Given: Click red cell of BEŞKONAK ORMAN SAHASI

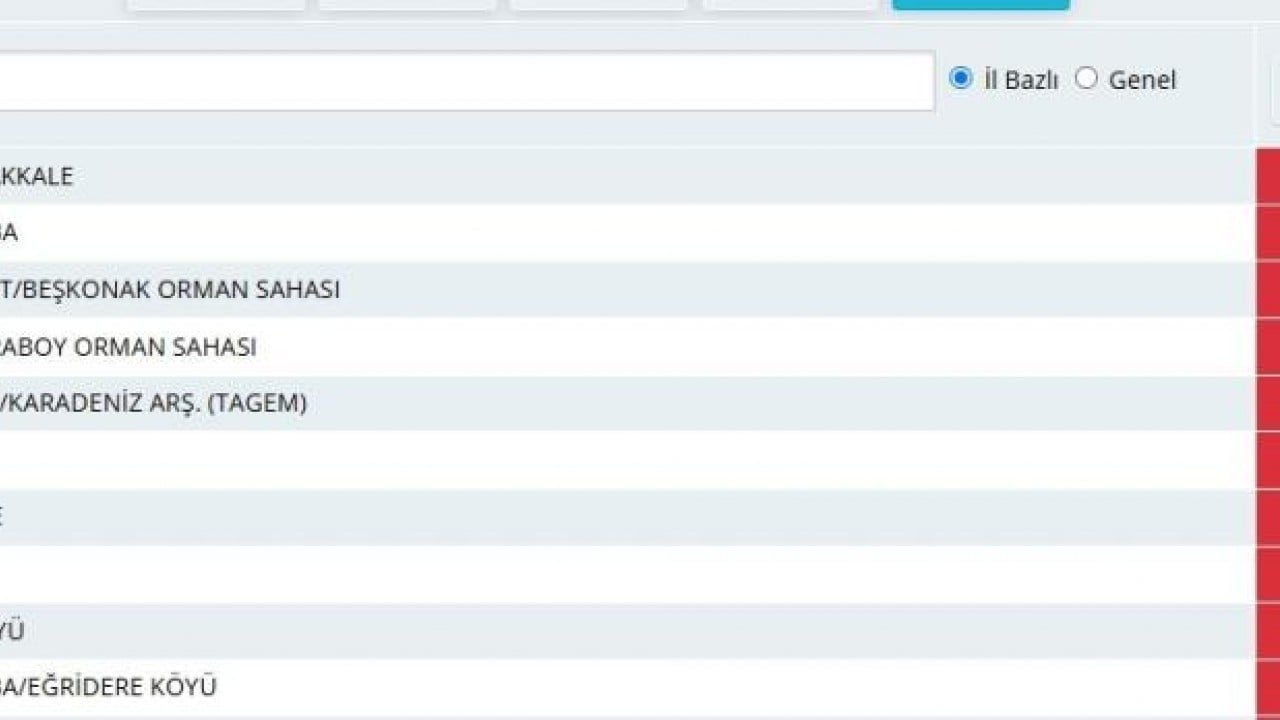Looking at the screenshot, I should pyautogui.click(x=1268, y=290).
